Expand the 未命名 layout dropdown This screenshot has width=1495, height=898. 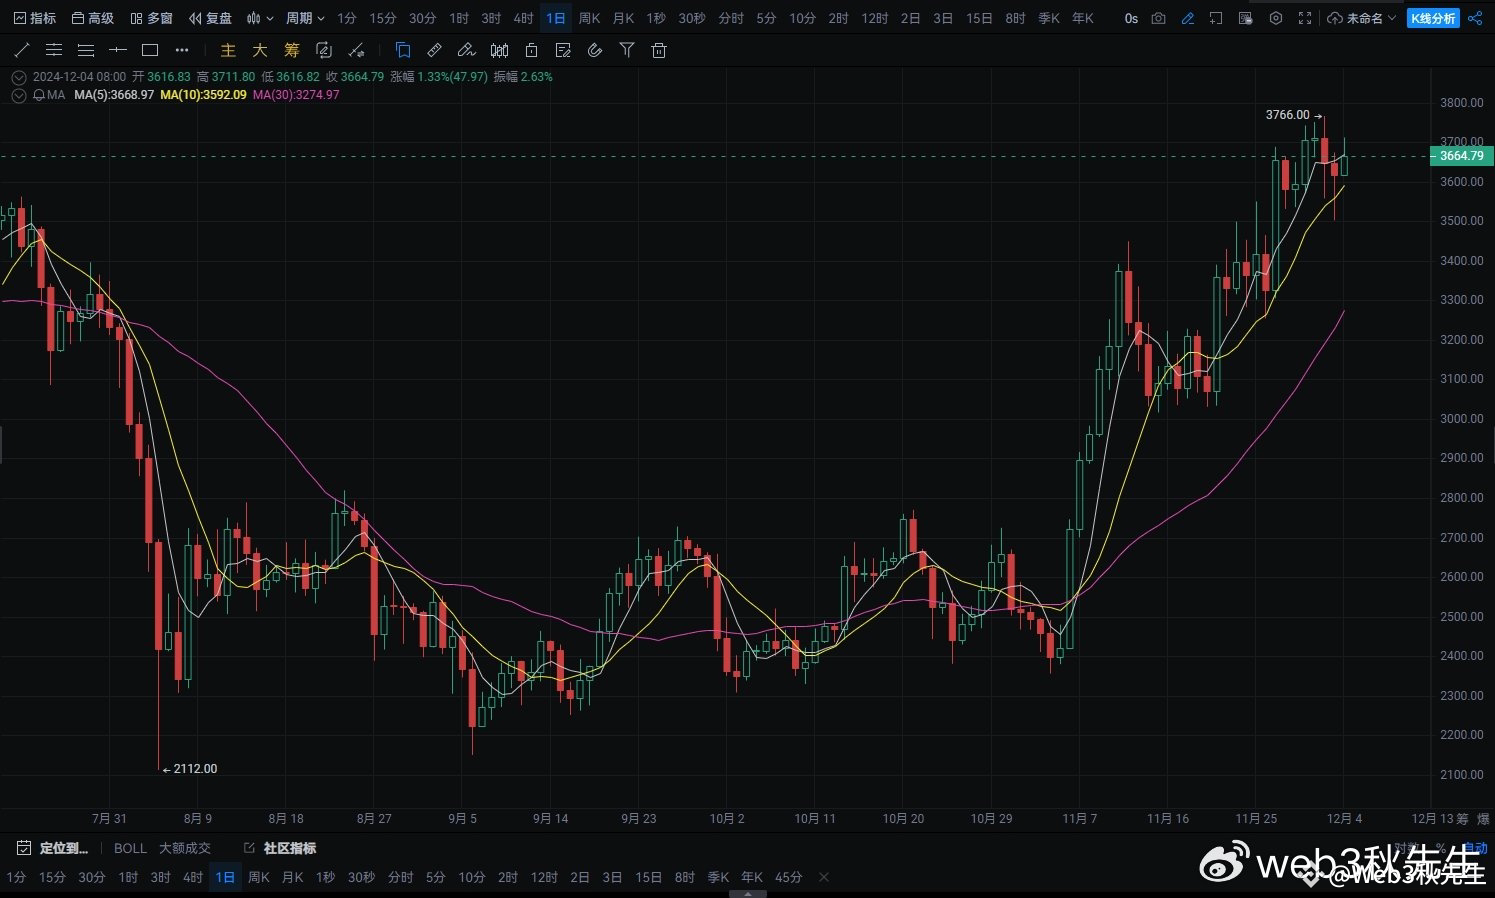click(x=1362, y=18)
